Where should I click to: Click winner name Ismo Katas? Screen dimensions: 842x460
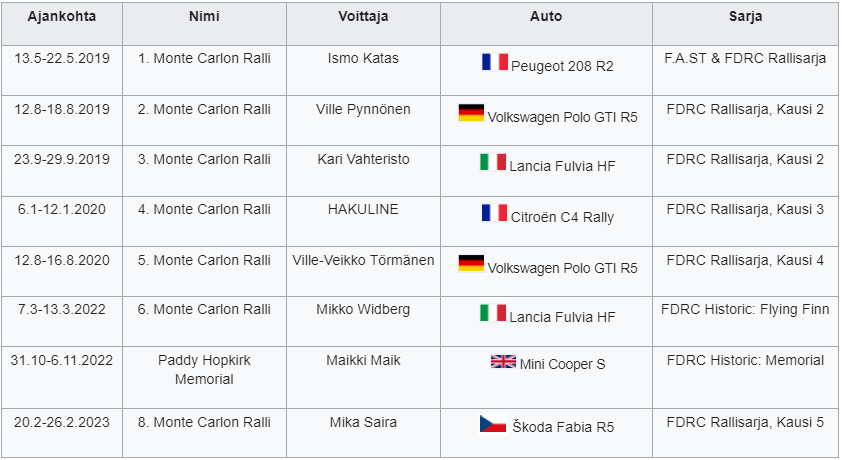pos(363,58)
